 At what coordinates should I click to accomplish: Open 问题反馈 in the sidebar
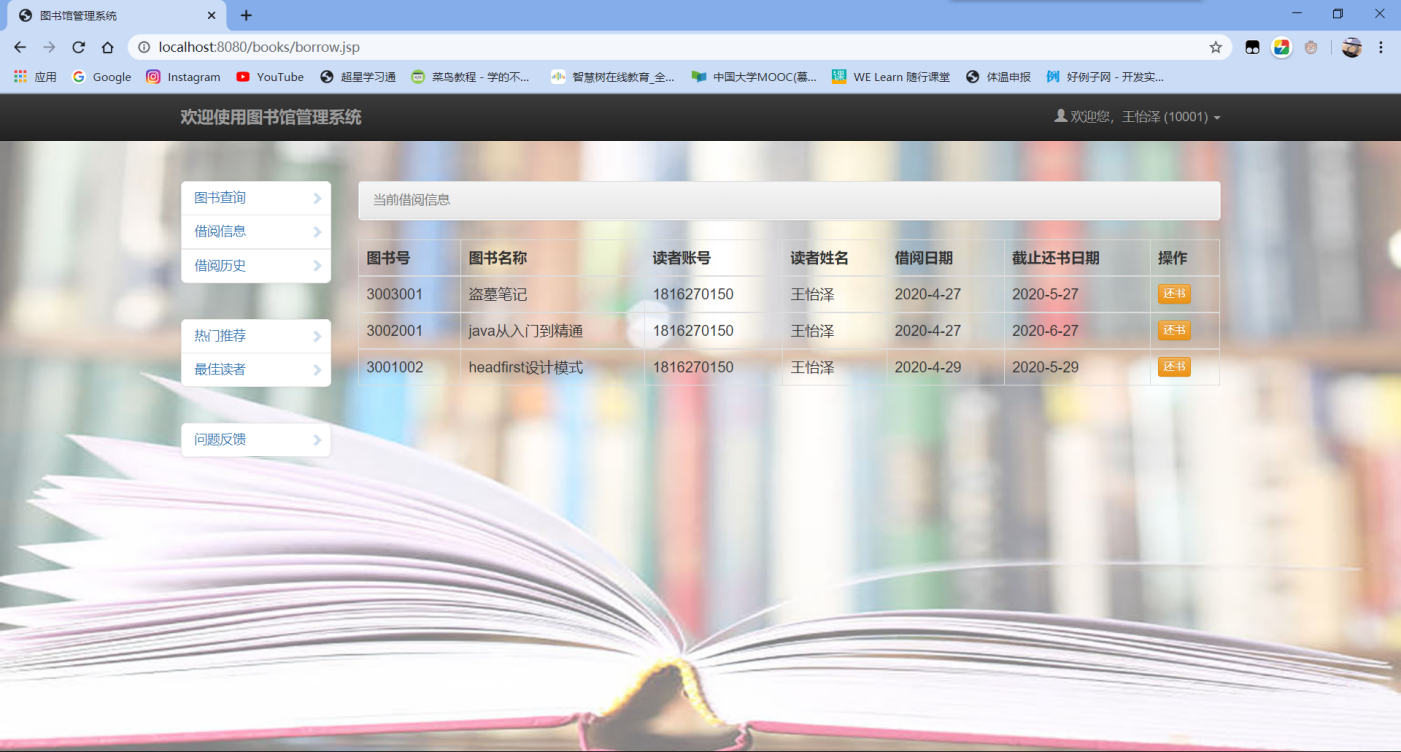pyautogui.click(x=256, y=440)
